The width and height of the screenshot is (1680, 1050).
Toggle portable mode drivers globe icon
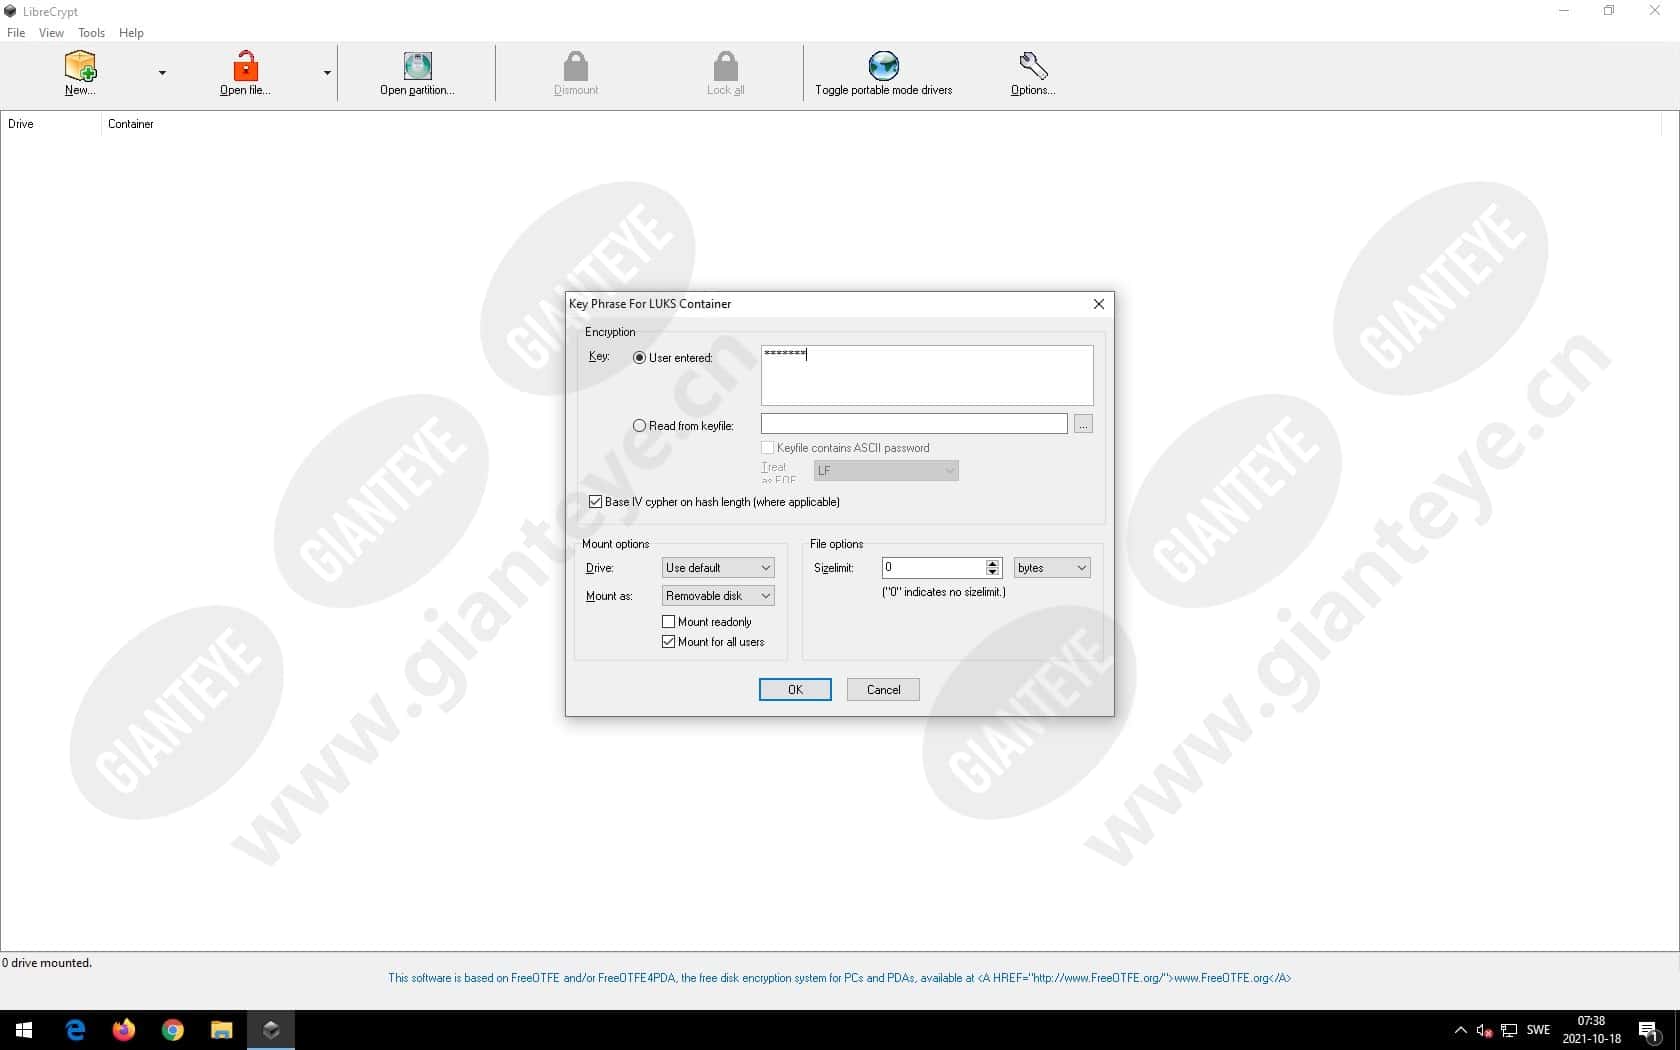pos(884,66)
